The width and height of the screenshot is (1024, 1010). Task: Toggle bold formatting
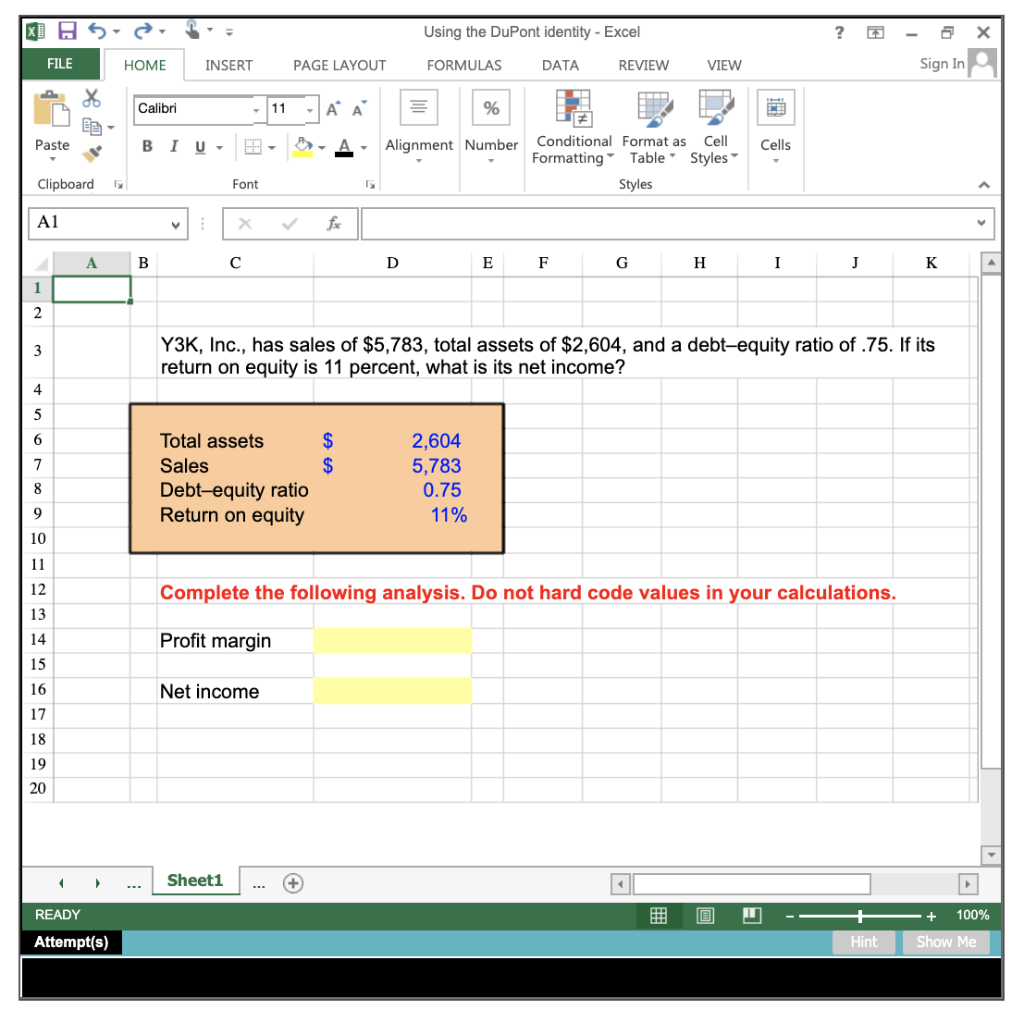(x=146, y=145)
